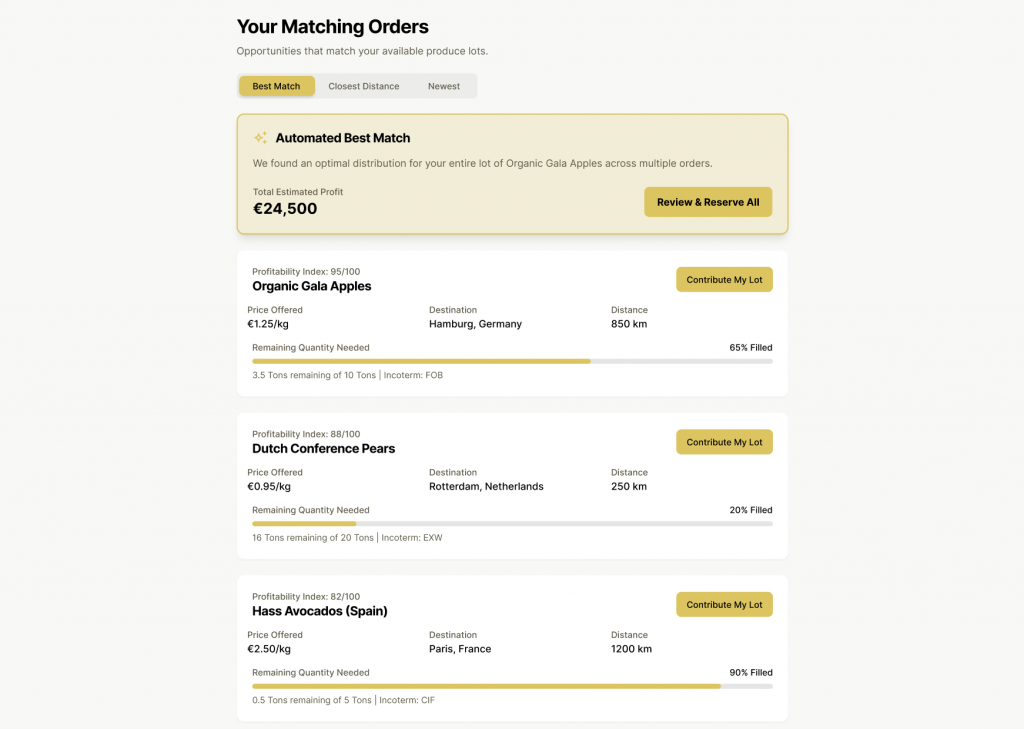This screenshot has height=729, width=1024.
Task: Contribute your lot to Organic Gala Apples order
Action: click(723, 279)
